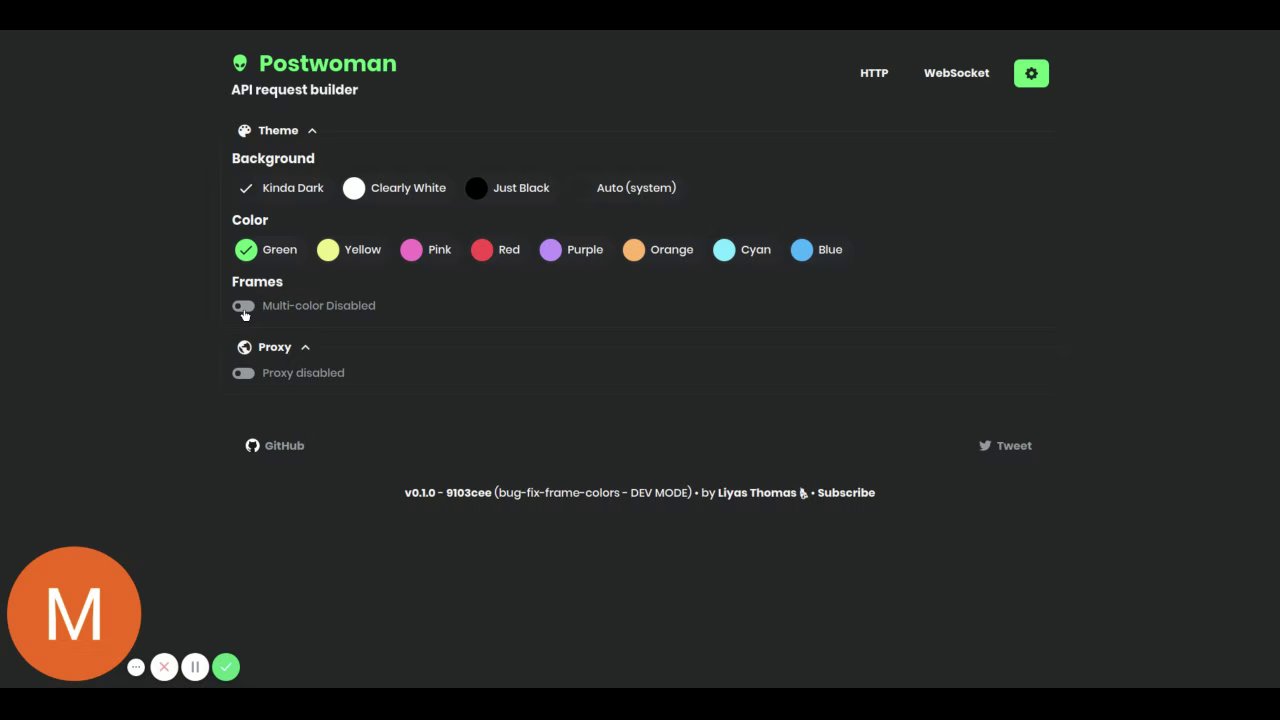Click the Postwoman alien logo icon
The height and width of the screenshot is (720, 1280).
point(240,64)
